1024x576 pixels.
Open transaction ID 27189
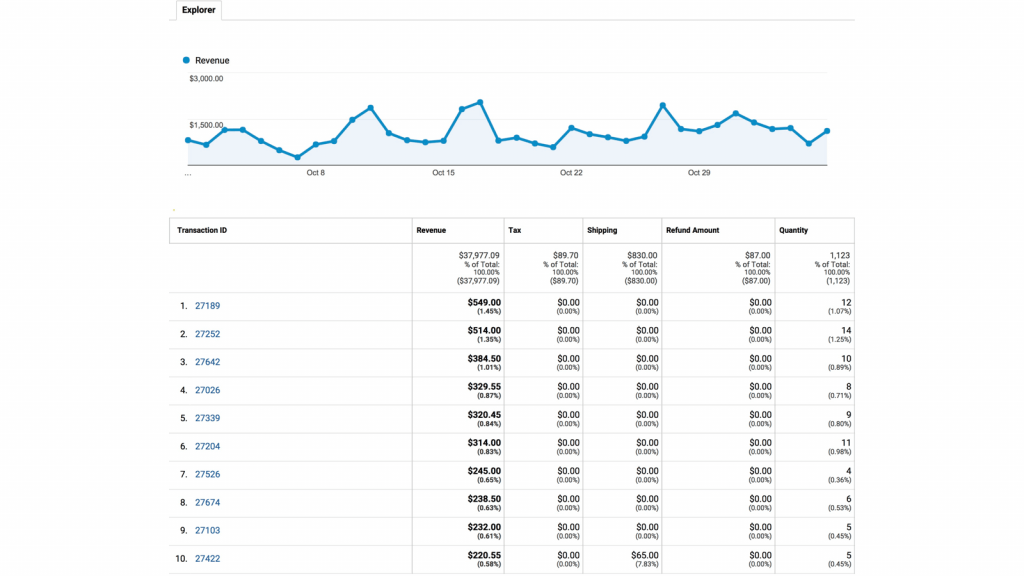pos(207,306)
